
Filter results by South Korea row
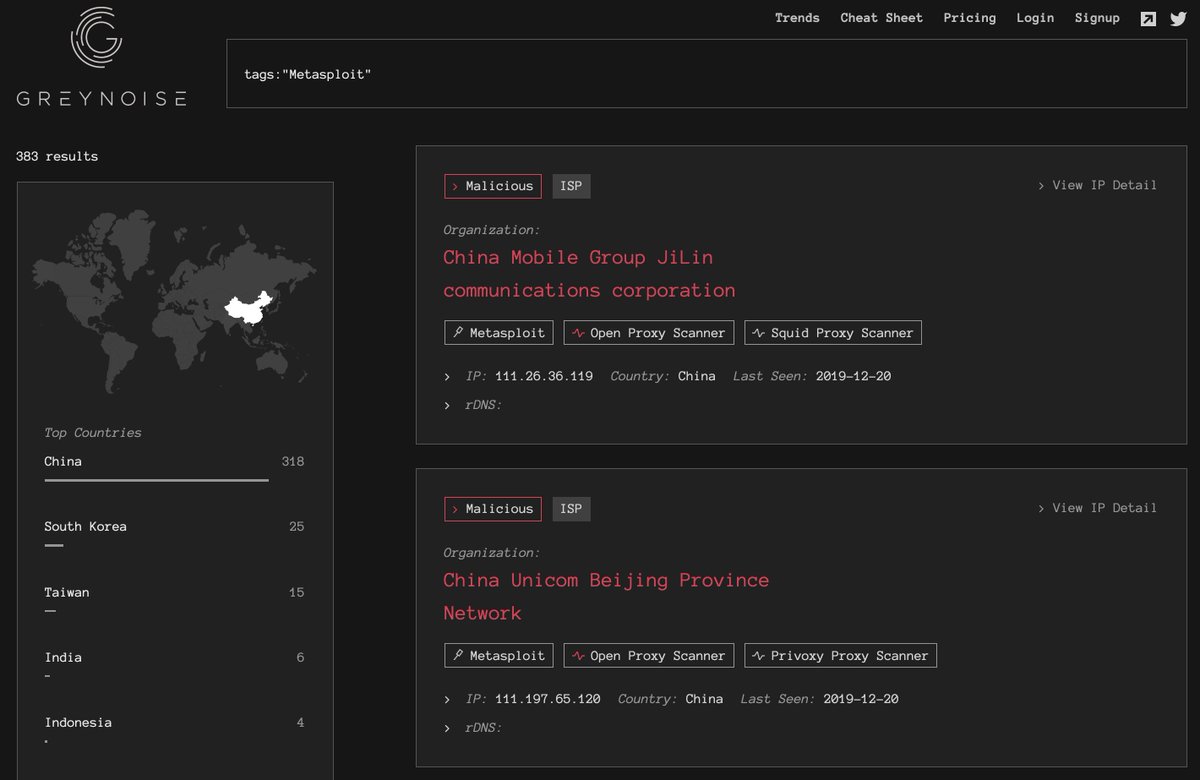pyautogui.click(x=174, y=535)
